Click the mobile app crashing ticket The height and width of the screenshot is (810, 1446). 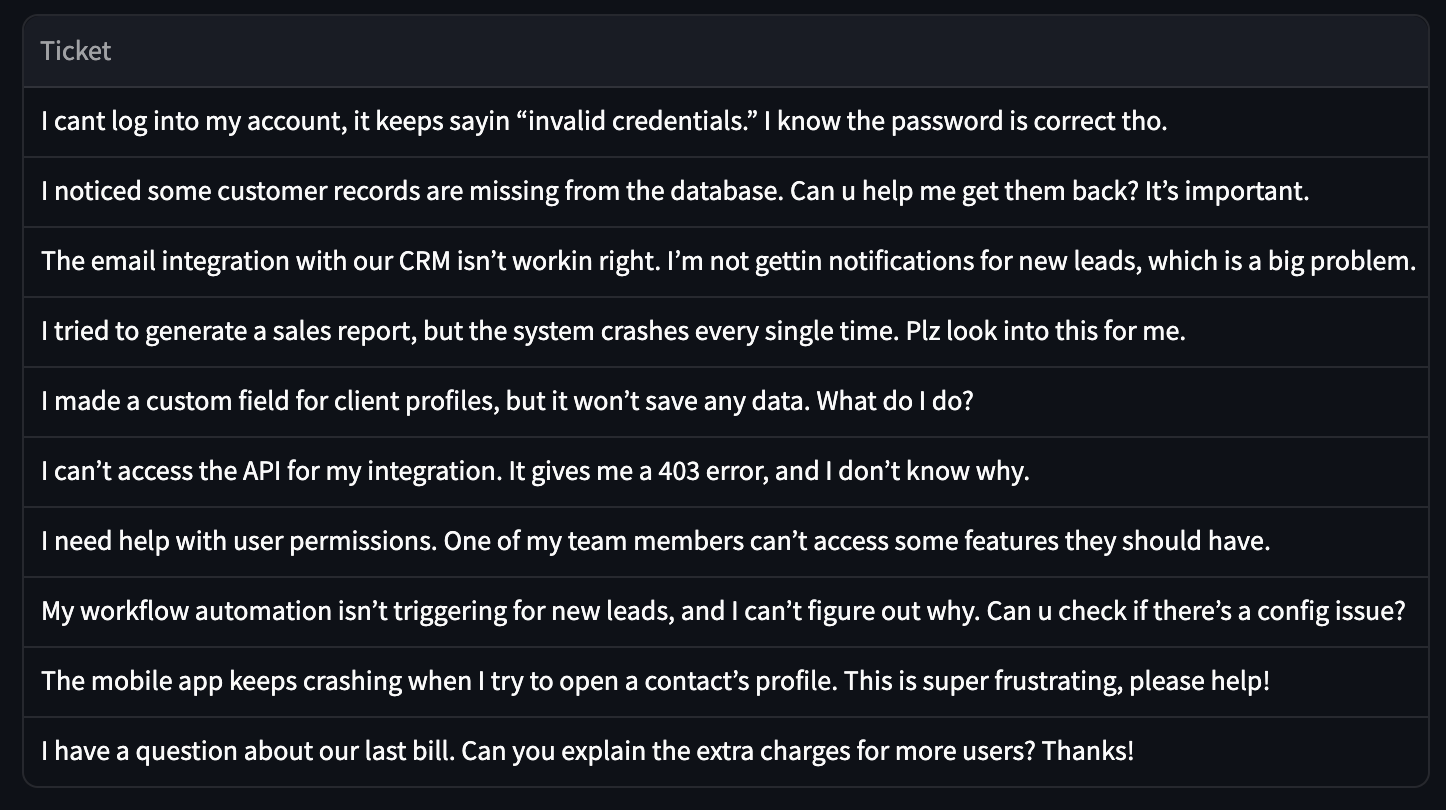pos(726,682)
